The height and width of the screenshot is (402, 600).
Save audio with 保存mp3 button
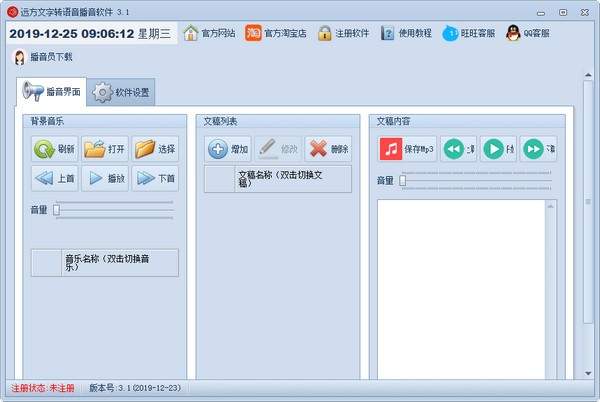point(407,150)
